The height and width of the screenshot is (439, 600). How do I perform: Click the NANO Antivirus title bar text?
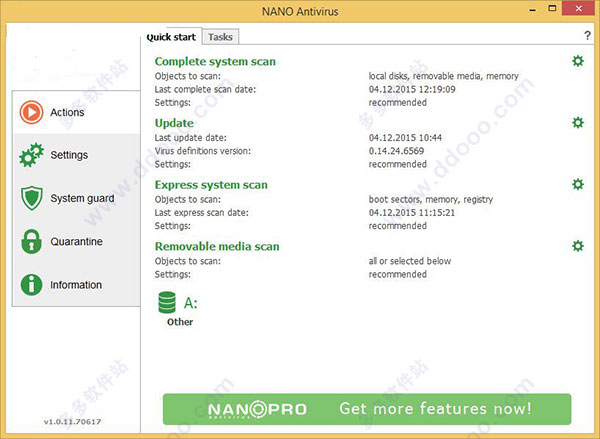click(x=300, y=11)
